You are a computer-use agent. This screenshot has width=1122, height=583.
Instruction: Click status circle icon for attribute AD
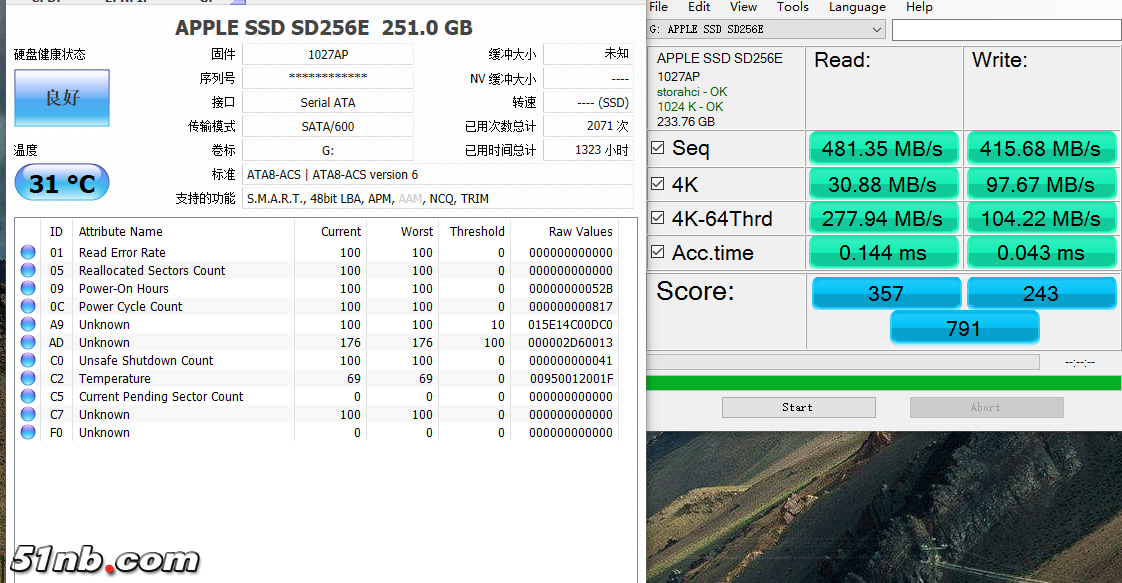coord(28,342)
